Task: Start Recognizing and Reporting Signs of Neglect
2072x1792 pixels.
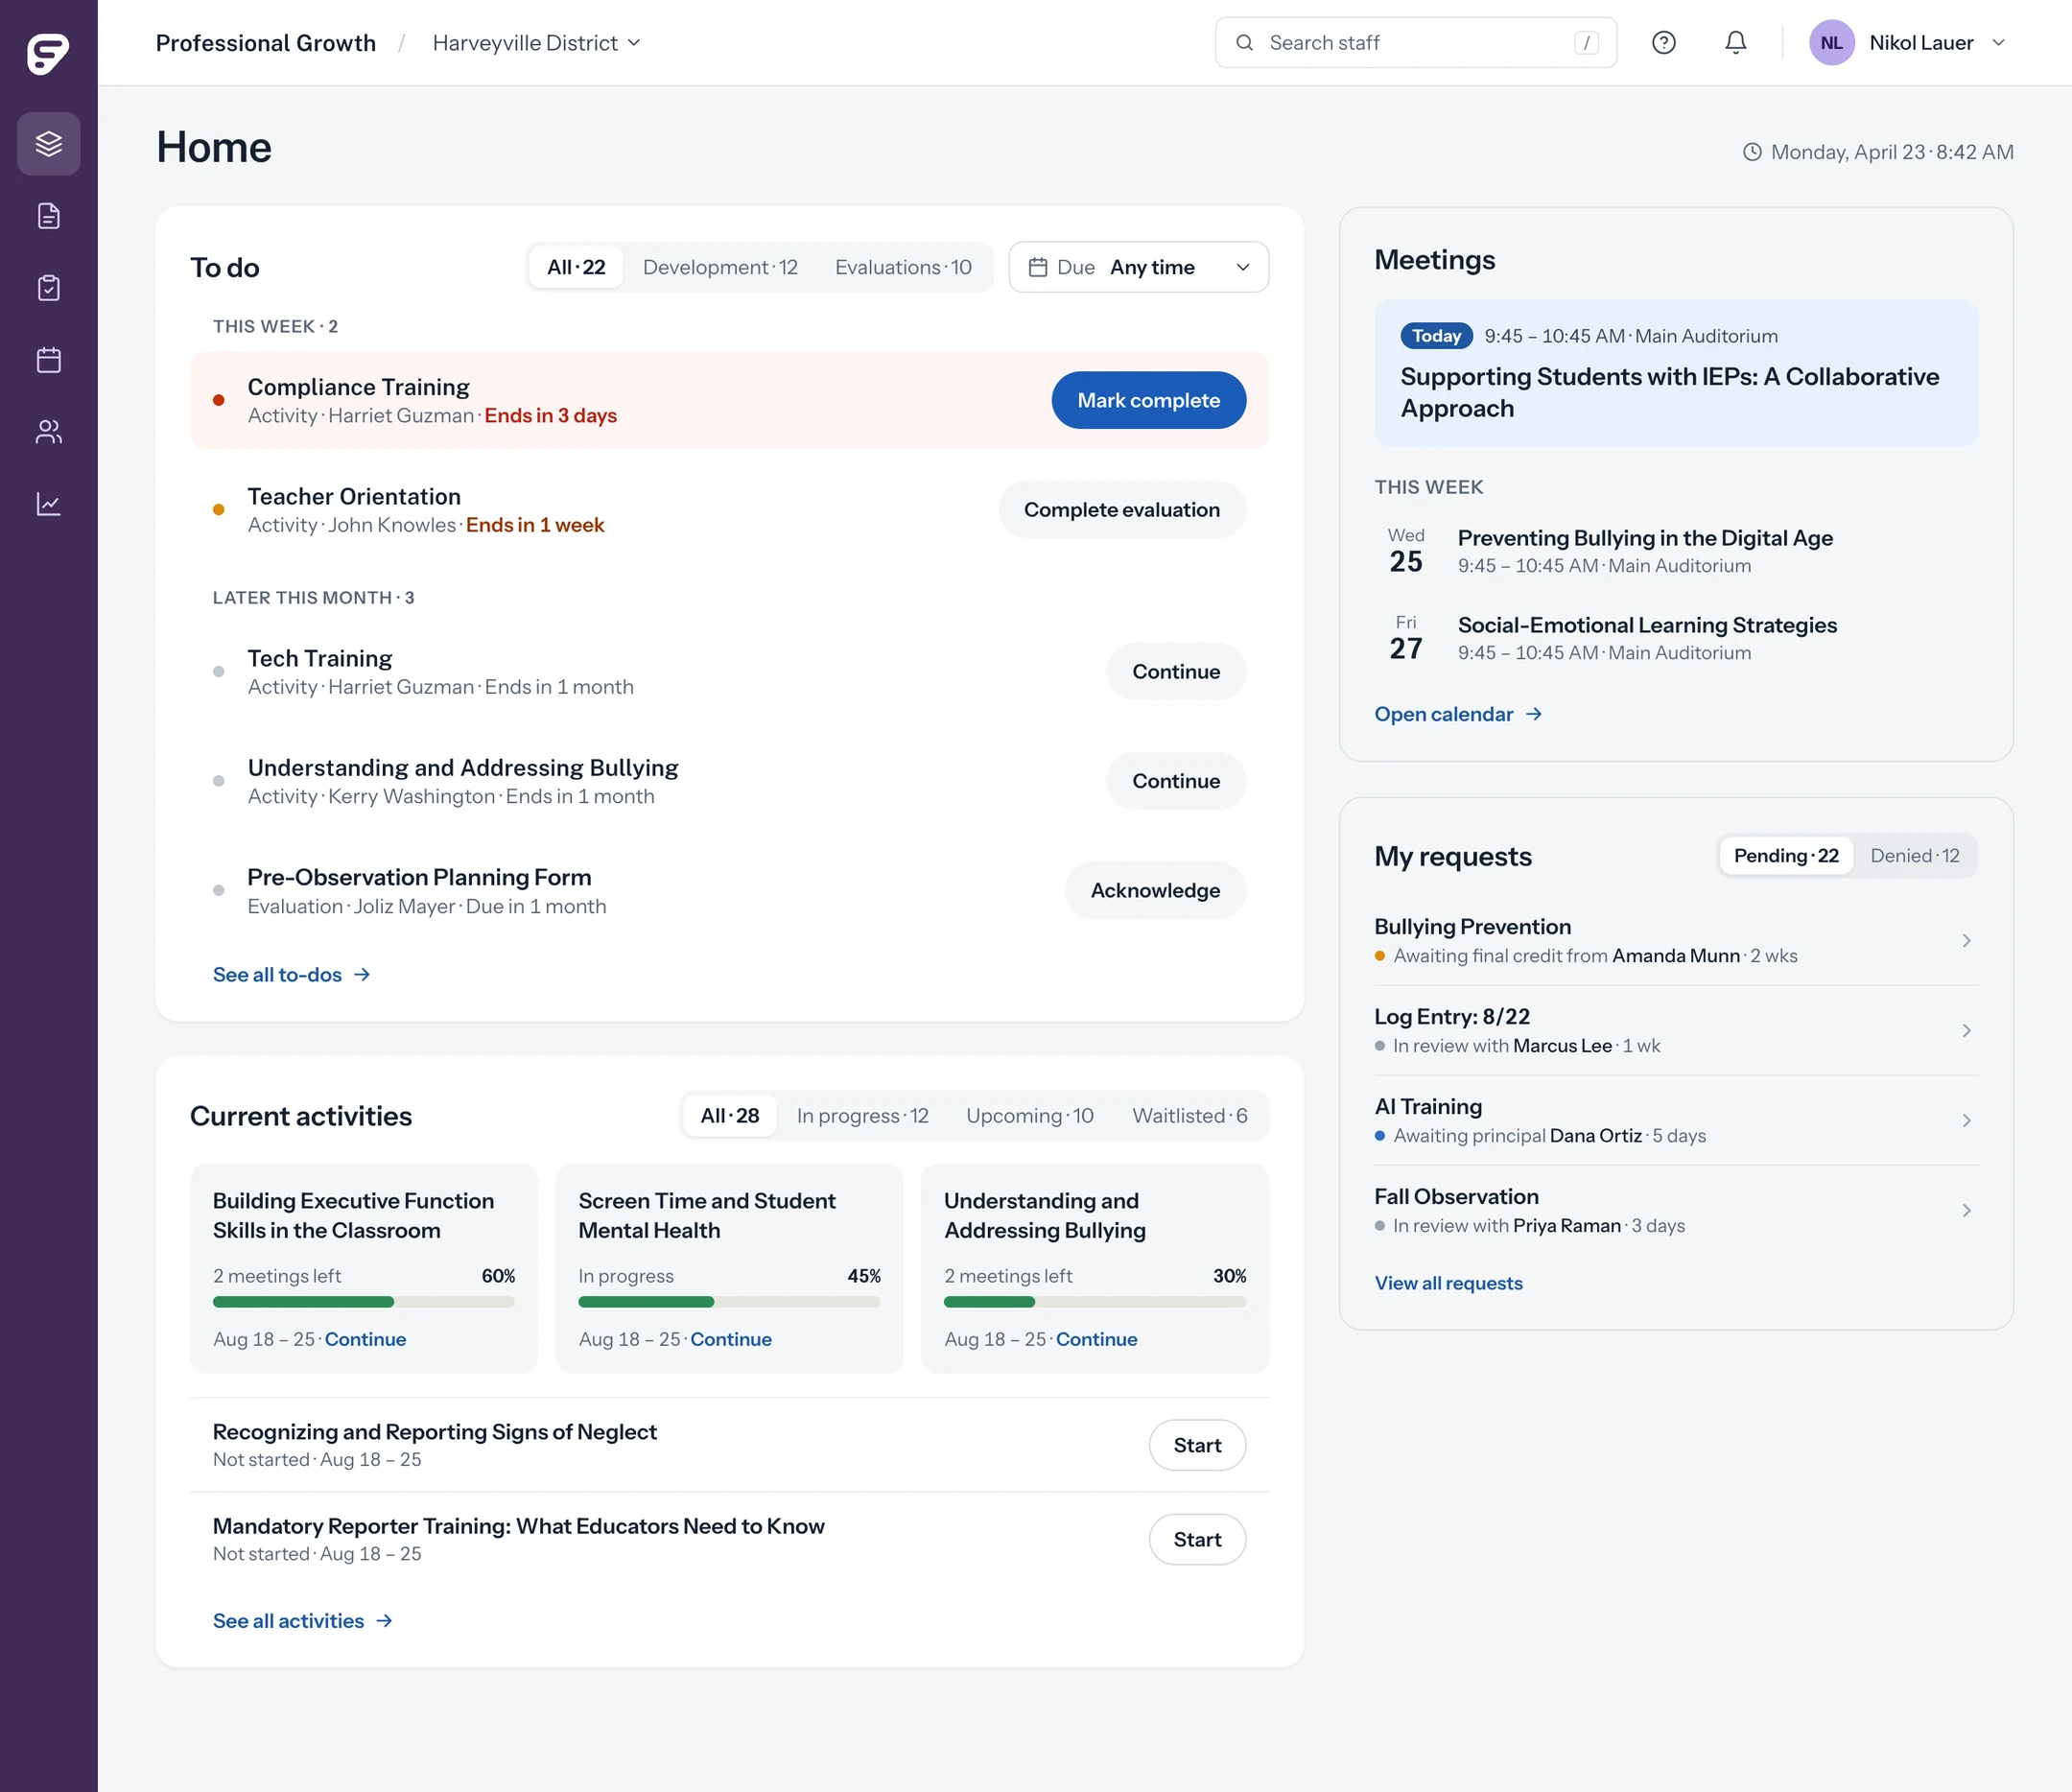Action: [x=1197, y=1445]
